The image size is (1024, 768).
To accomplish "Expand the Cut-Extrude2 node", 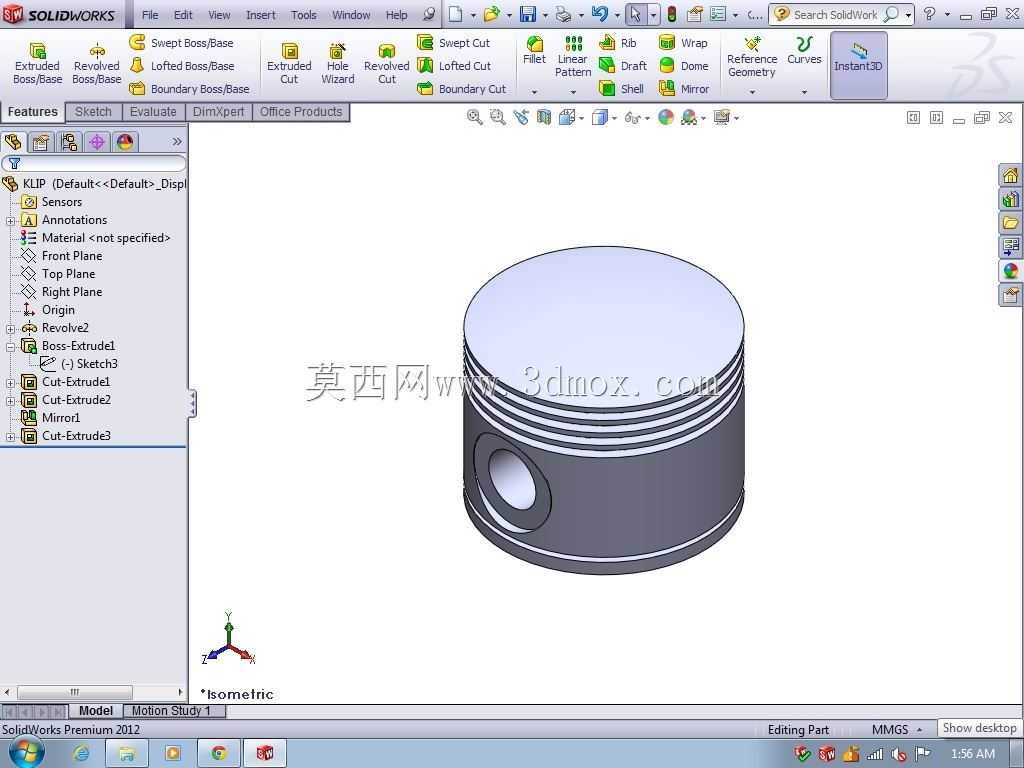I will click(x=10, y=400).
